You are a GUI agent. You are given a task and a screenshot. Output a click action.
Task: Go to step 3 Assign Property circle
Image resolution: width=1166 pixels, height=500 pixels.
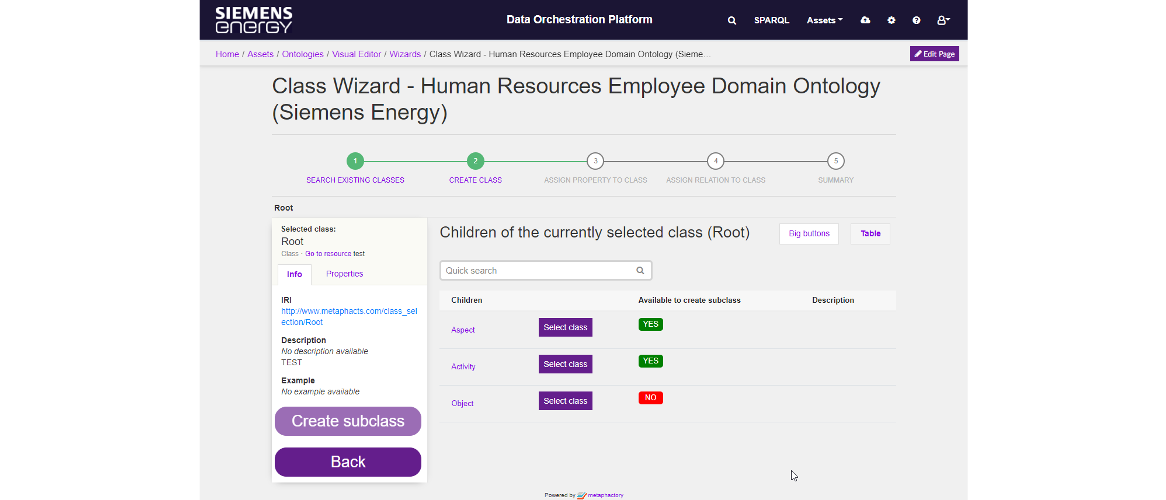pos(595,161)
